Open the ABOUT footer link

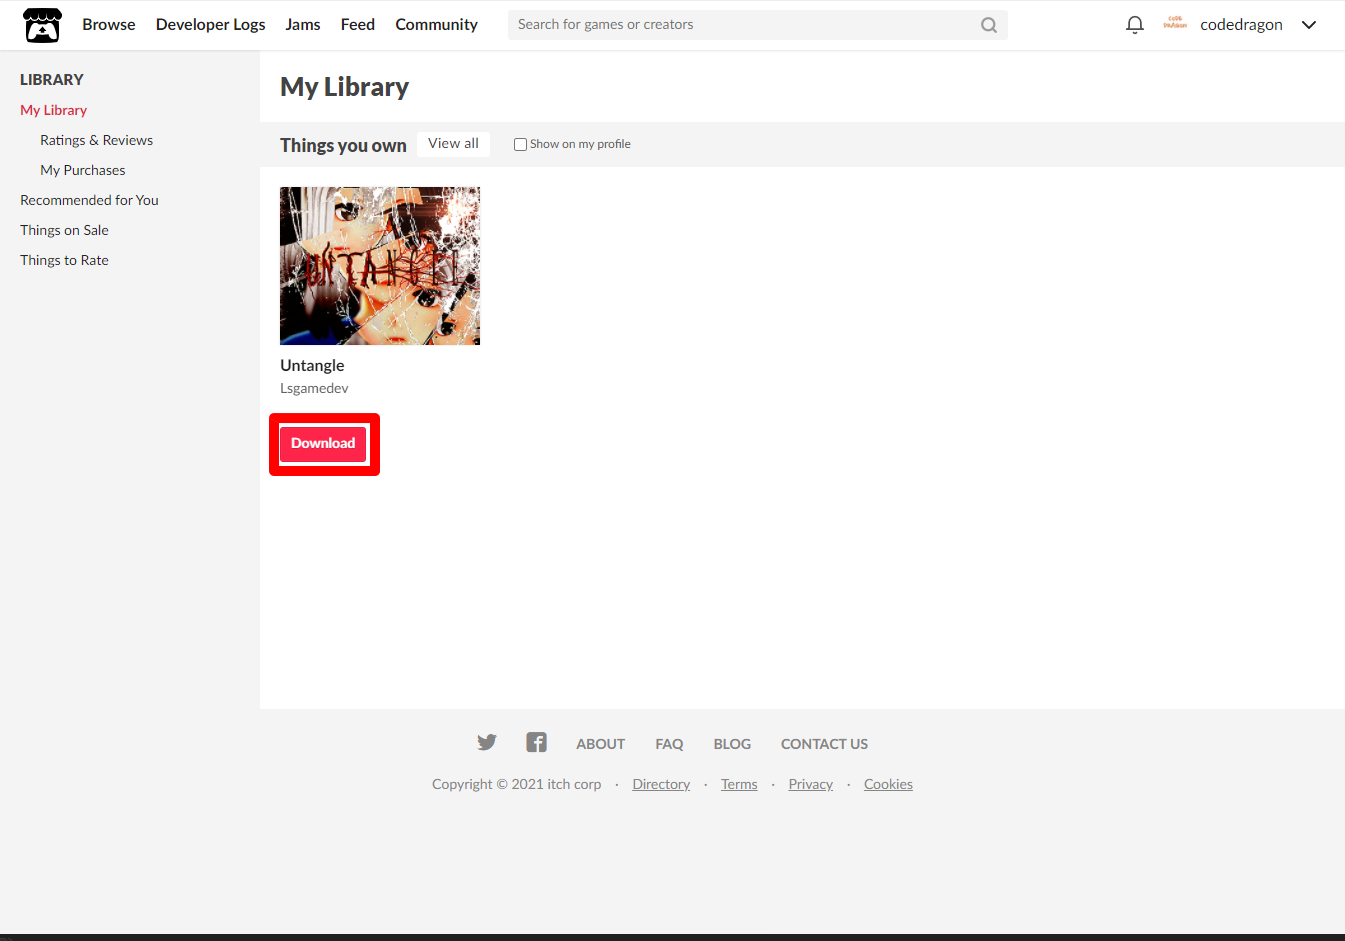(600, 744)
